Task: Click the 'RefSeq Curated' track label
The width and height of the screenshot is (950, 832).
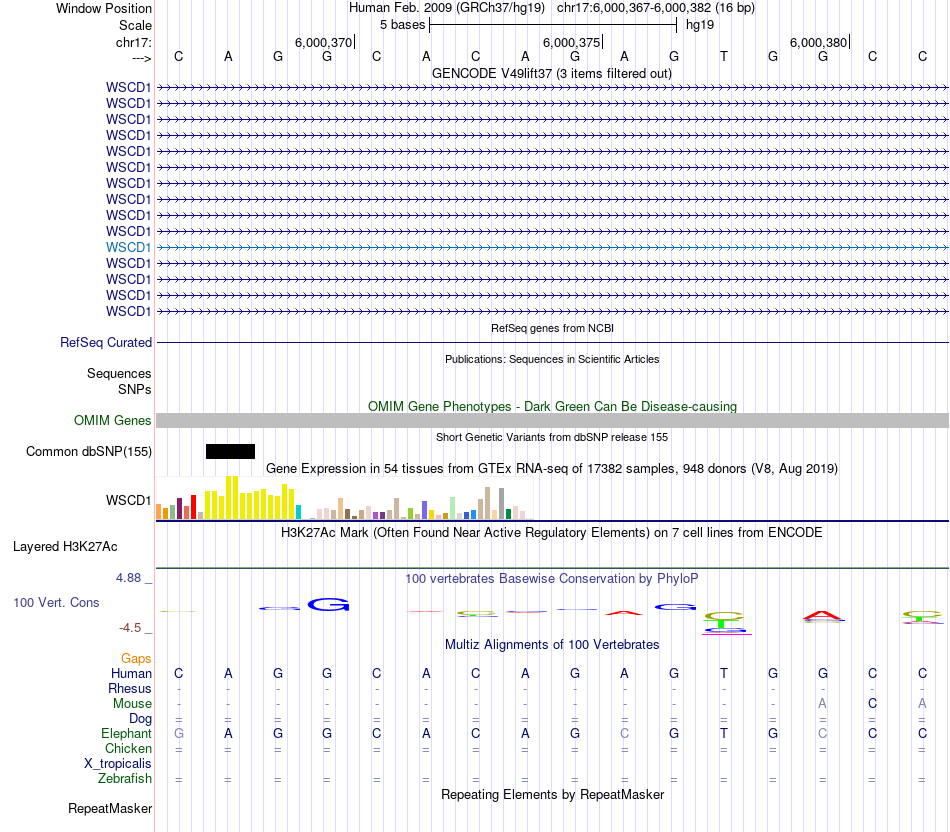Action: tap(105, 342)
